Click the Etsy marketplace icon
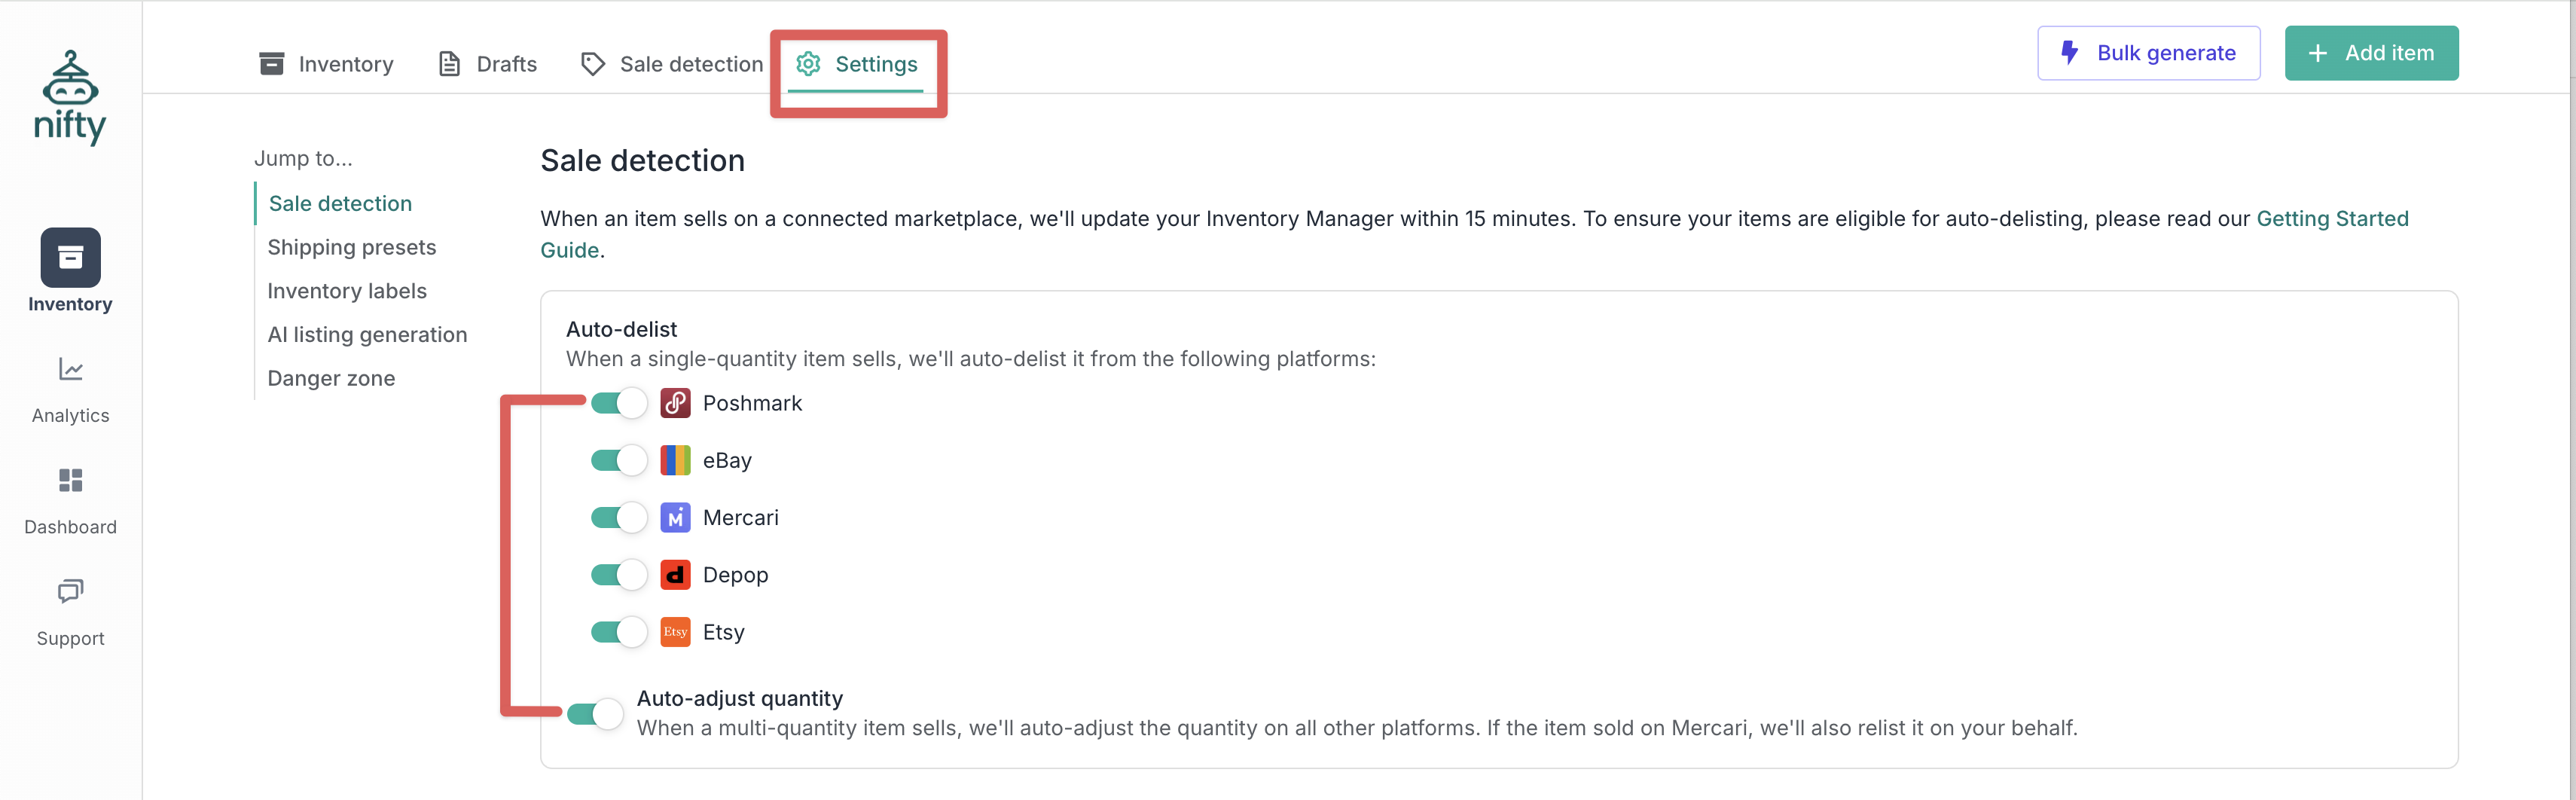The width and height of the screenshot is (2576, 800). click(675, 632)
